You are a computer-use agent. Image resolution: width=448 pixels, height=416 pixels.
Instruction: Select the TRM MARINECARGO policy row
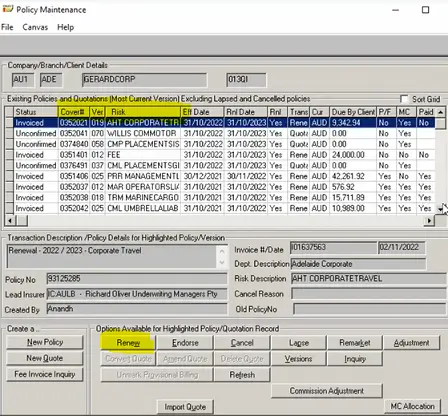[x=220, y=197]
